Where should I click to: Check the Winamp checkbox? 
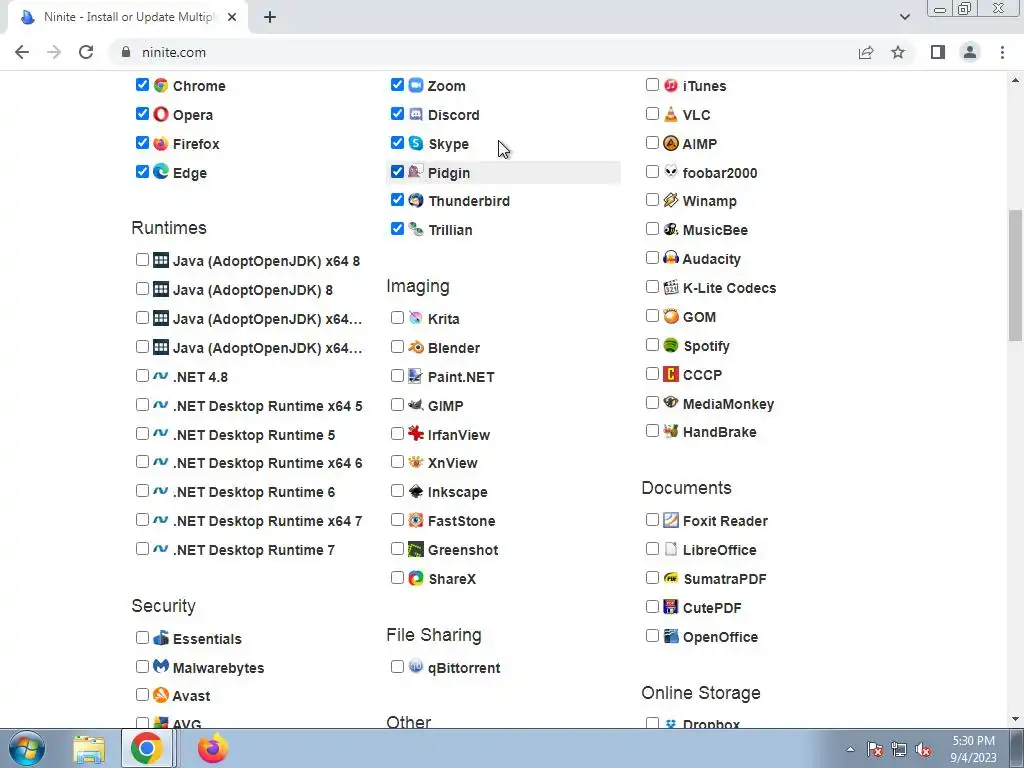point(652,200)
